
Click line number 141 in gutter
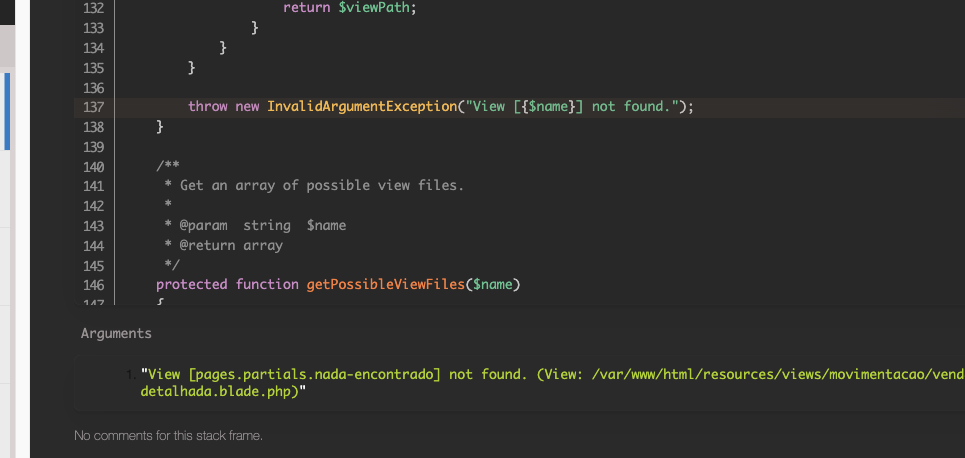click(x=94, y=186)
